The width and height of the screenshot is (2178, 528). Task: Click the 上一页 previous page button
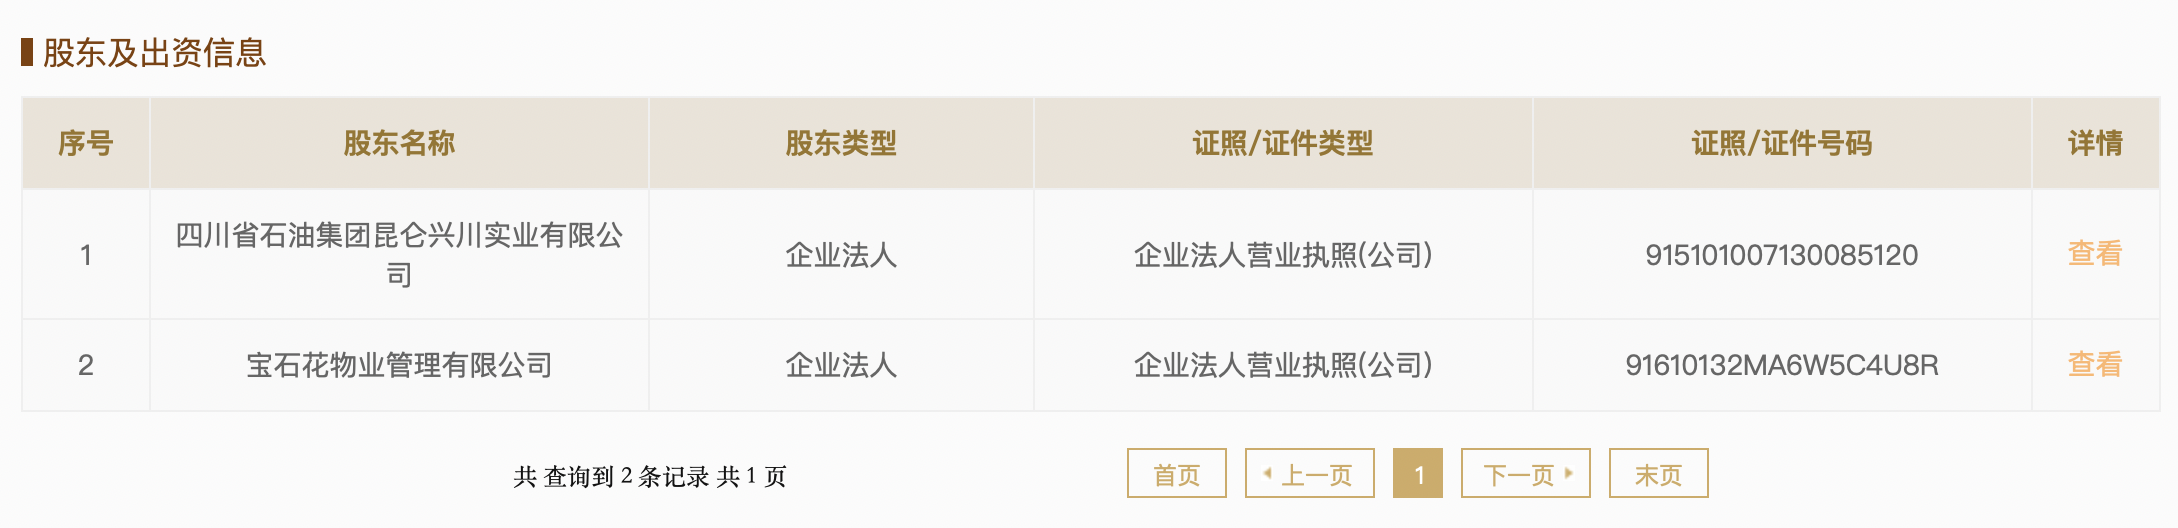pyautogui.click(x=1309, y=474)
